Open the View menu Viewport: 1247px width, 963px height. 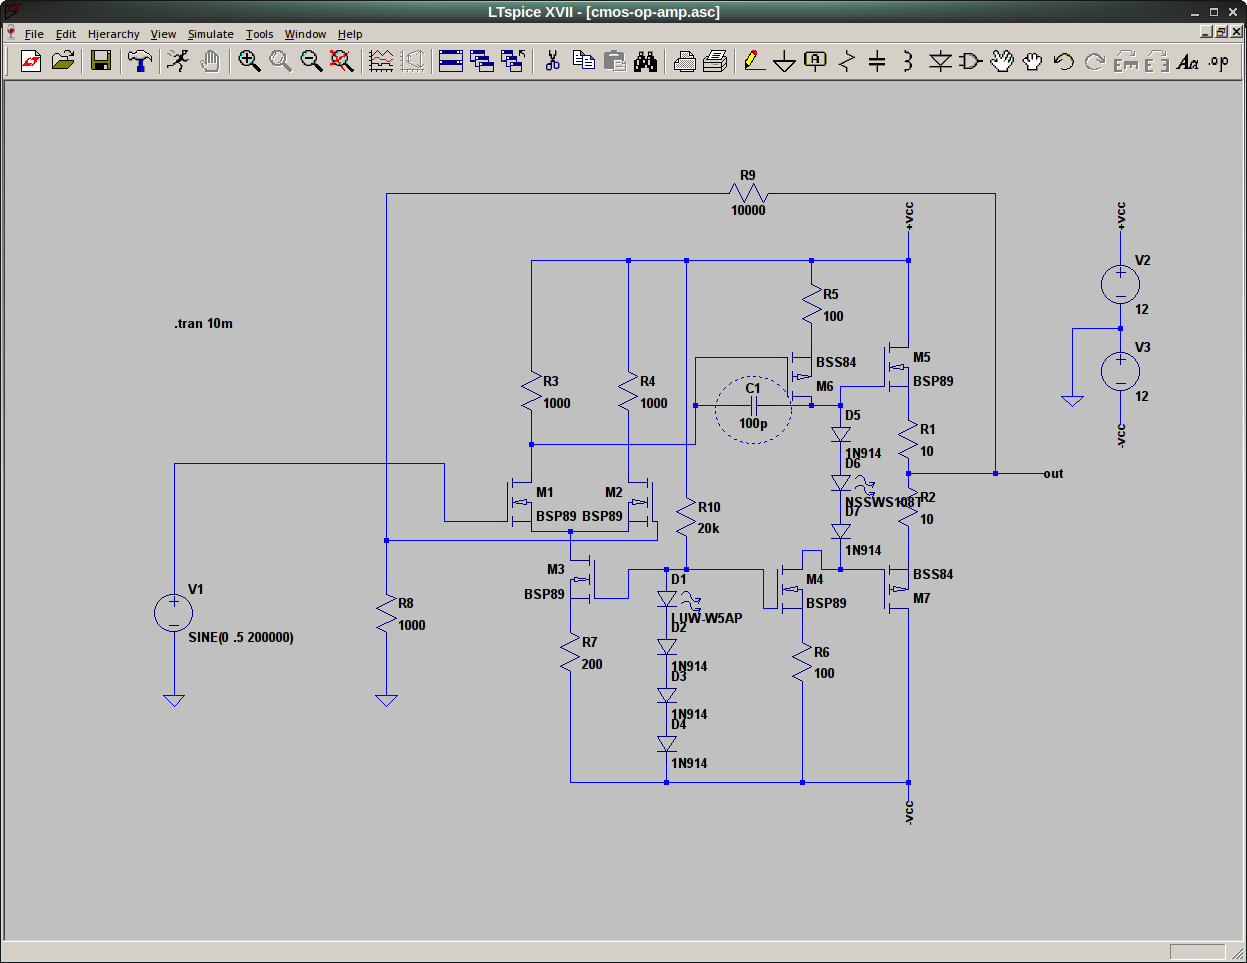coord(163,34)
